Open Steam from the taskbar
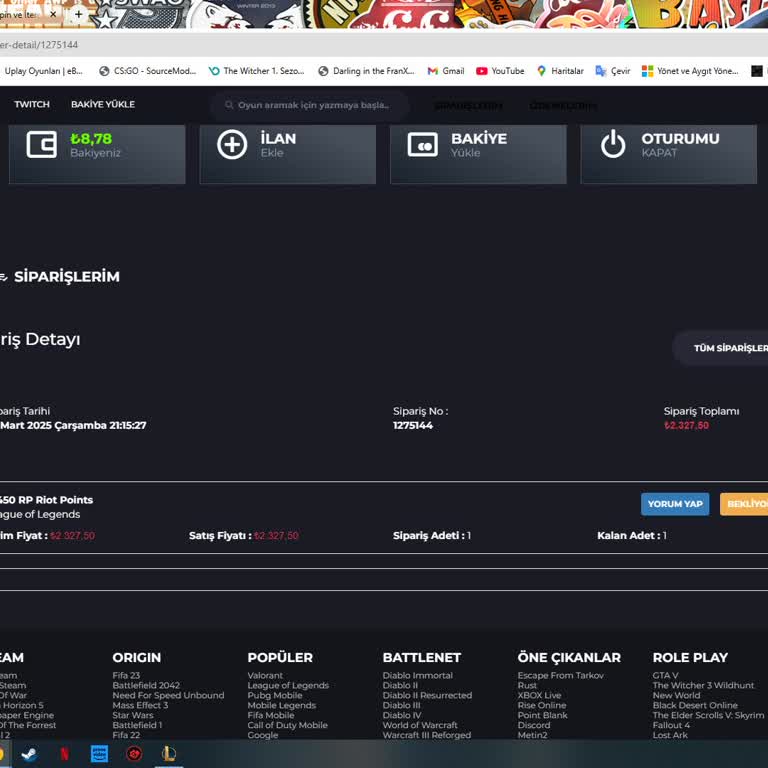This screenshot has height=768, width=768. coord(29,754)
